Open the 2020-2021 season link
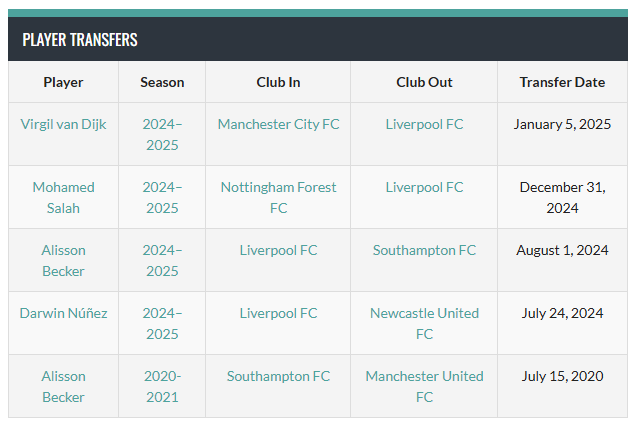Image resolution: width=635 pixels, height=422 pixels. pyautogui.click(x=162, y=386)
